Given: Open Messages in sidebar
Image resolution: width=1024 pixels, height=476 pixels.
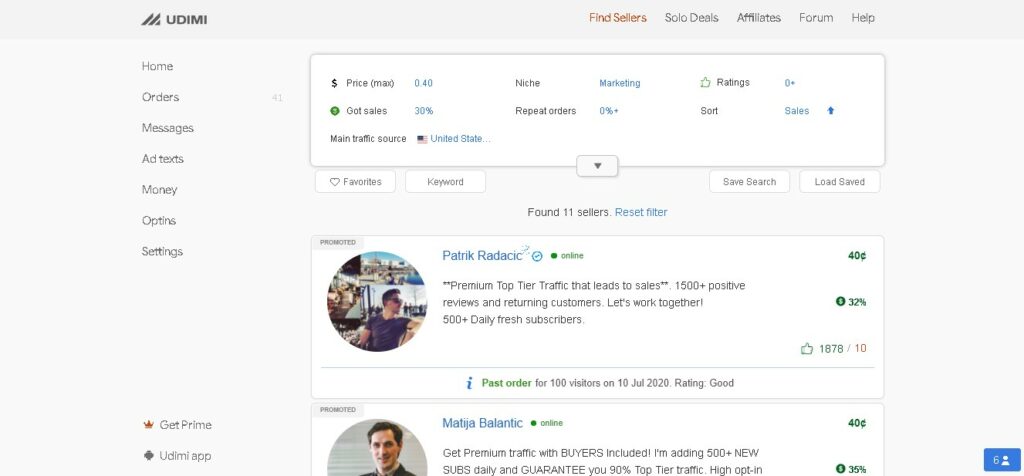Looking at the screenshot, I should [168, 128].
